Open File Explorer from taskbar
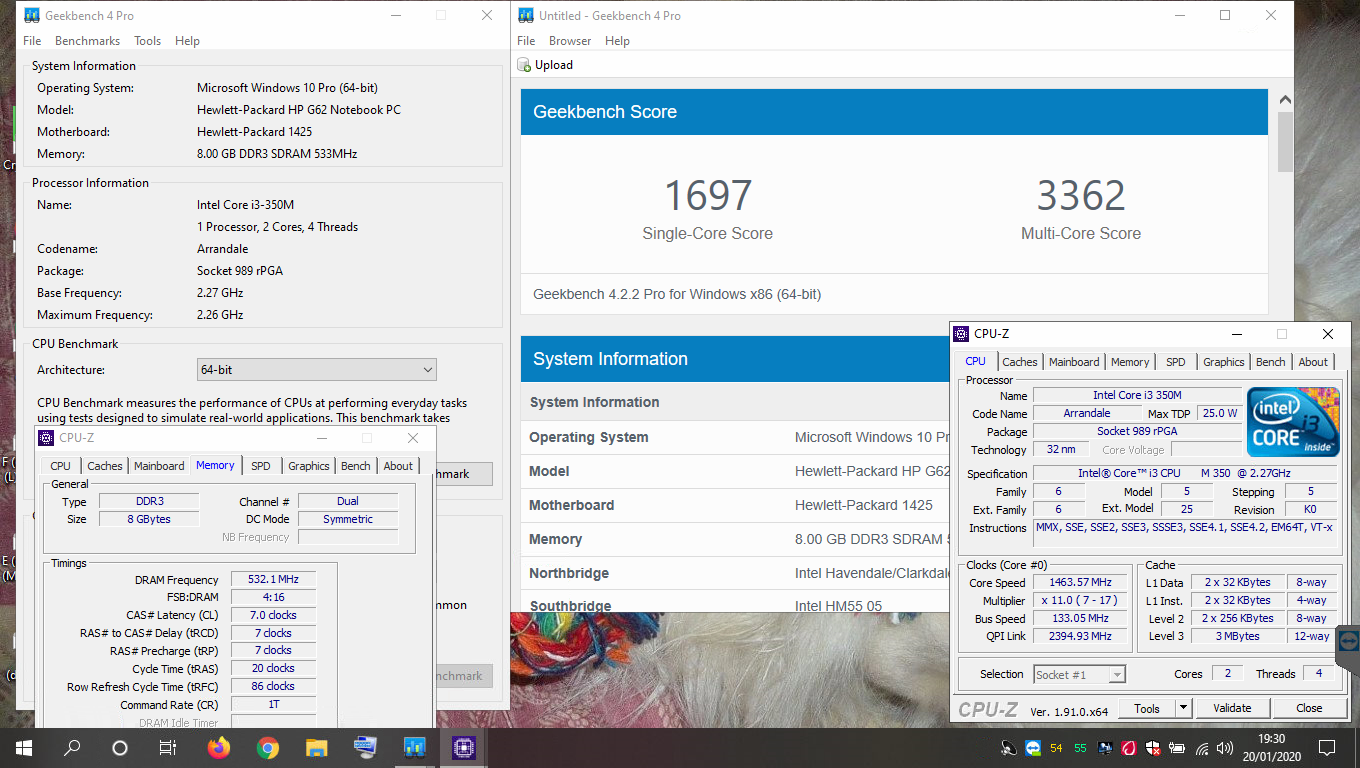The image size is (1360, 768). pos(316,748)
